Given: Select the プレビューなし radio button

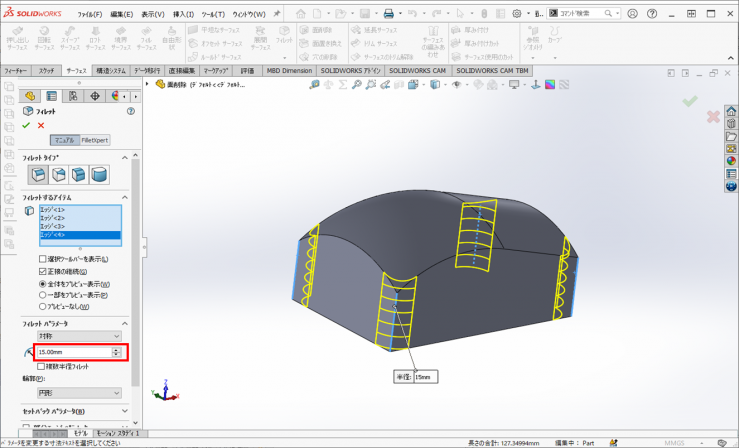Looking at the screenshot, I should tap(43, 307).
